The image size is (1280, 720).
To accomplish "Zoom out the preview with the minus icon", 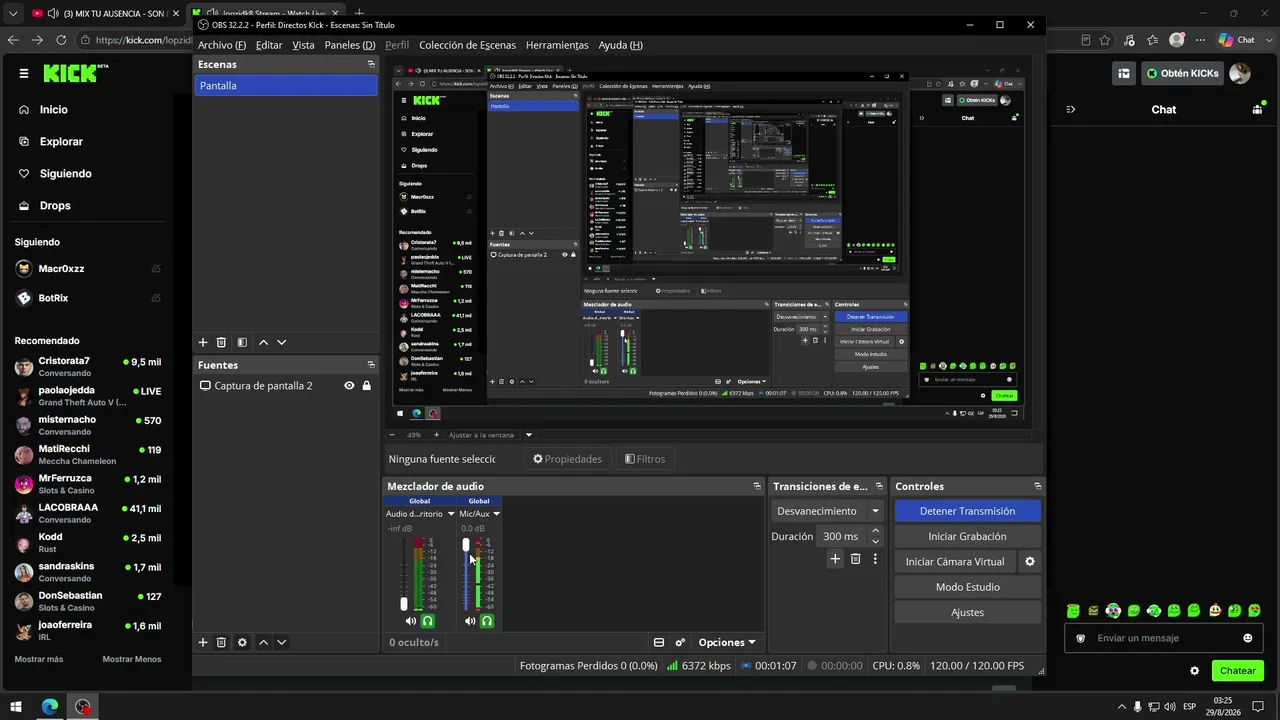I will 392,435.
